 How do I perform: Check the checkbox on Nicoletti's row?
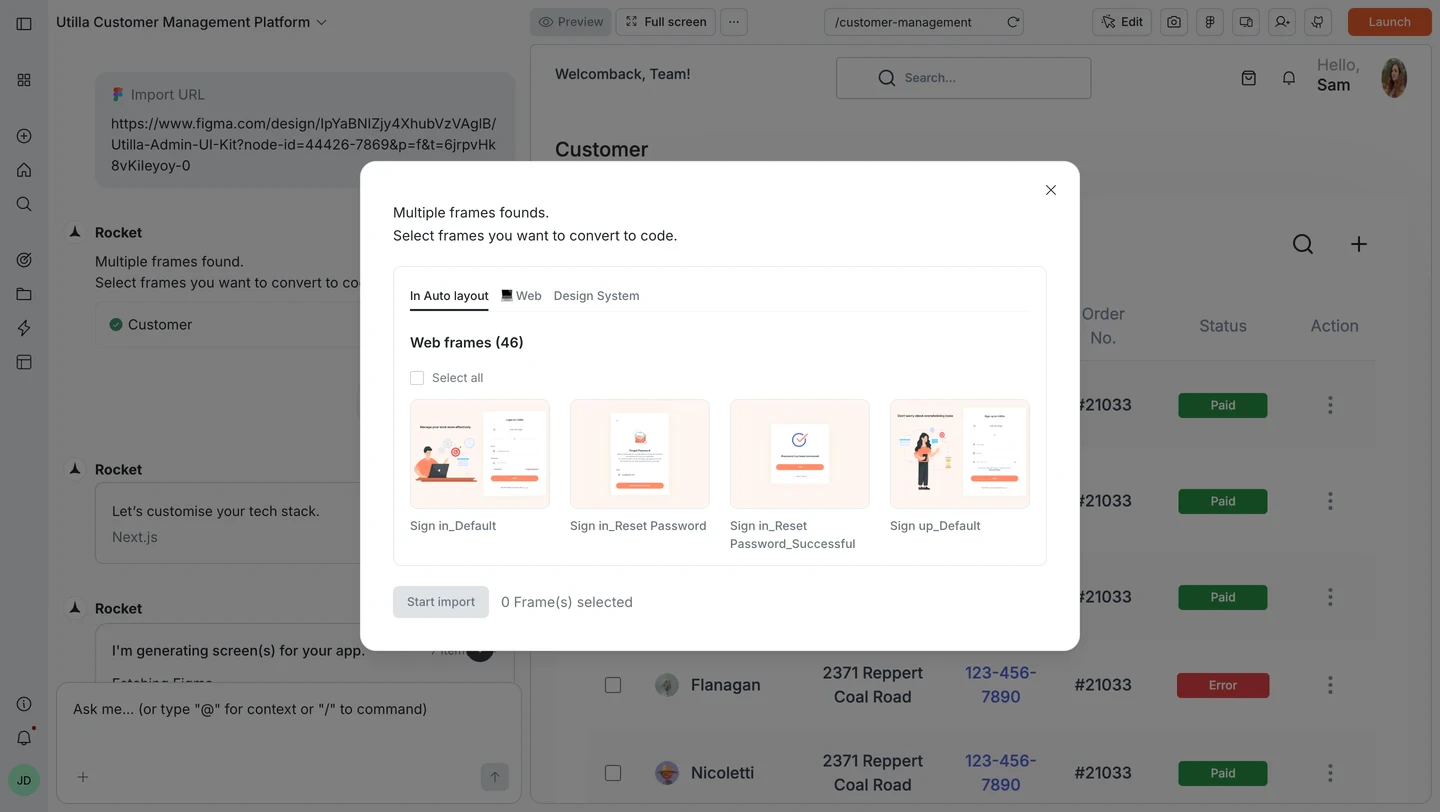pos(613,773)
